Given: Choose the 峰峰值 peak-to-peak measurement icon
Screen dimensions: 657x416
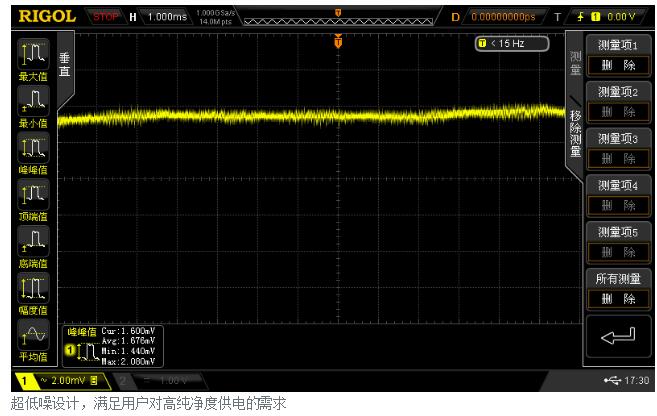Looking at the screenshot, I should point(34,152).
